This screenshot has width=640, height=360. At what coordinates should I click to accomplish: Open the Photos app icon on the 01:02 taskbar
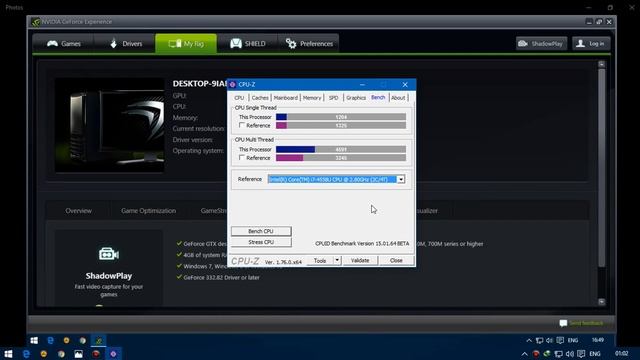click(x=78, y=353)
